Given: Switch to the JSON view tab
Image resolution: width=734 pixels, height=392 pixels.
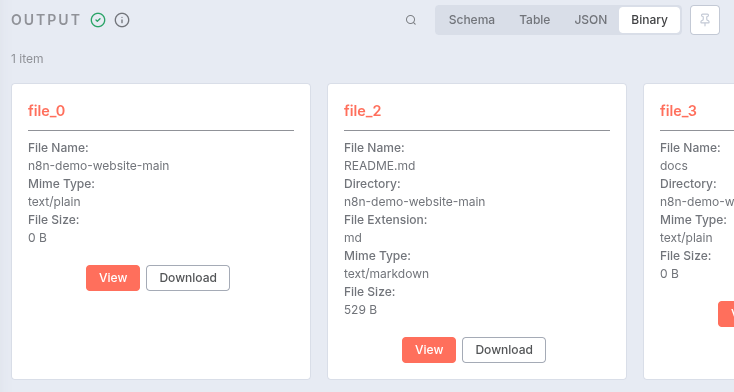Looking at the screenshot, I should coord(590,20).
